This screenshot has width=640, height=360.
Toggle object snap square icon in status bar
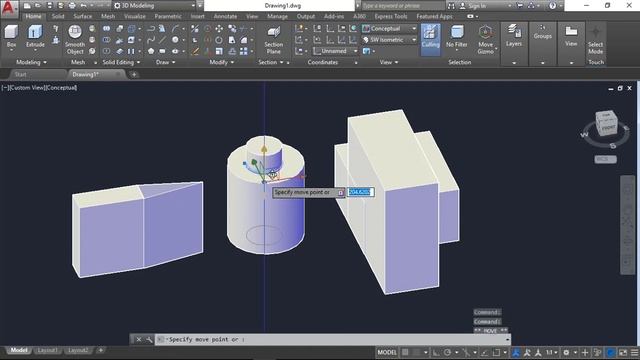coord(496,352)
